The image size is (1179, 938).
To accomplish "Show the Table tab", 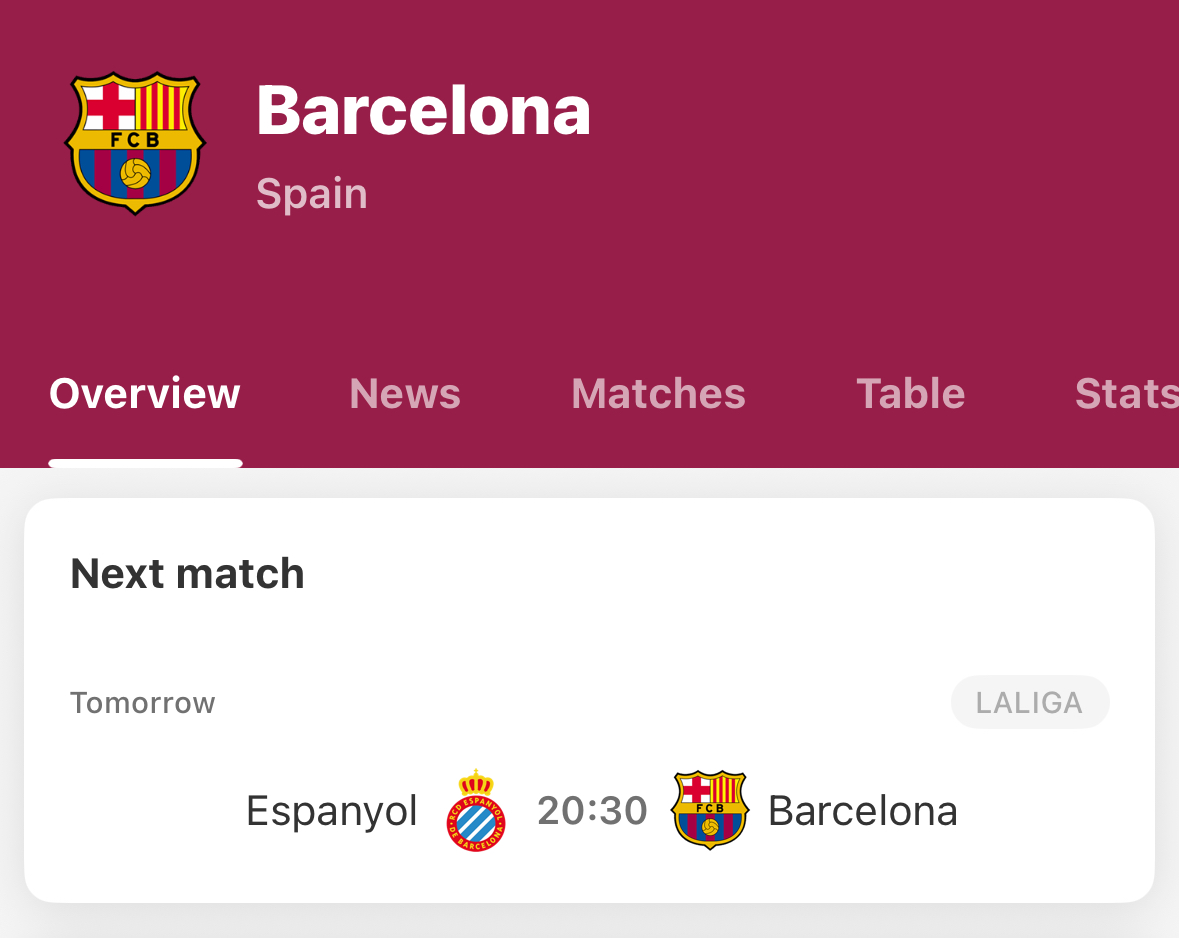I will [x=911, y=393].
